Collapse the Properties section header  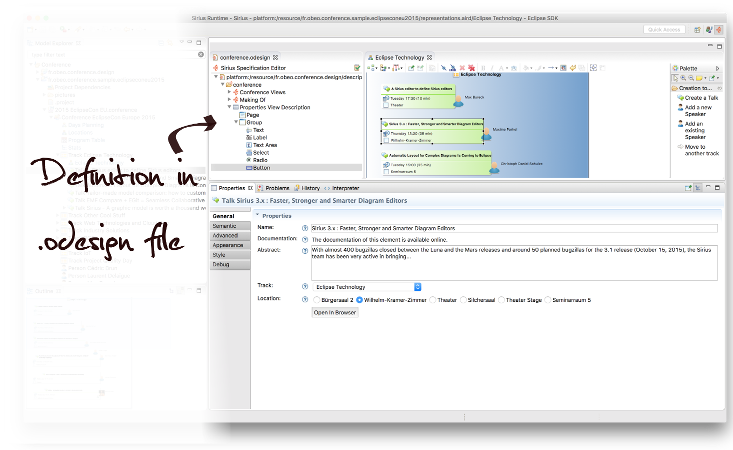(x=257, y=215)
